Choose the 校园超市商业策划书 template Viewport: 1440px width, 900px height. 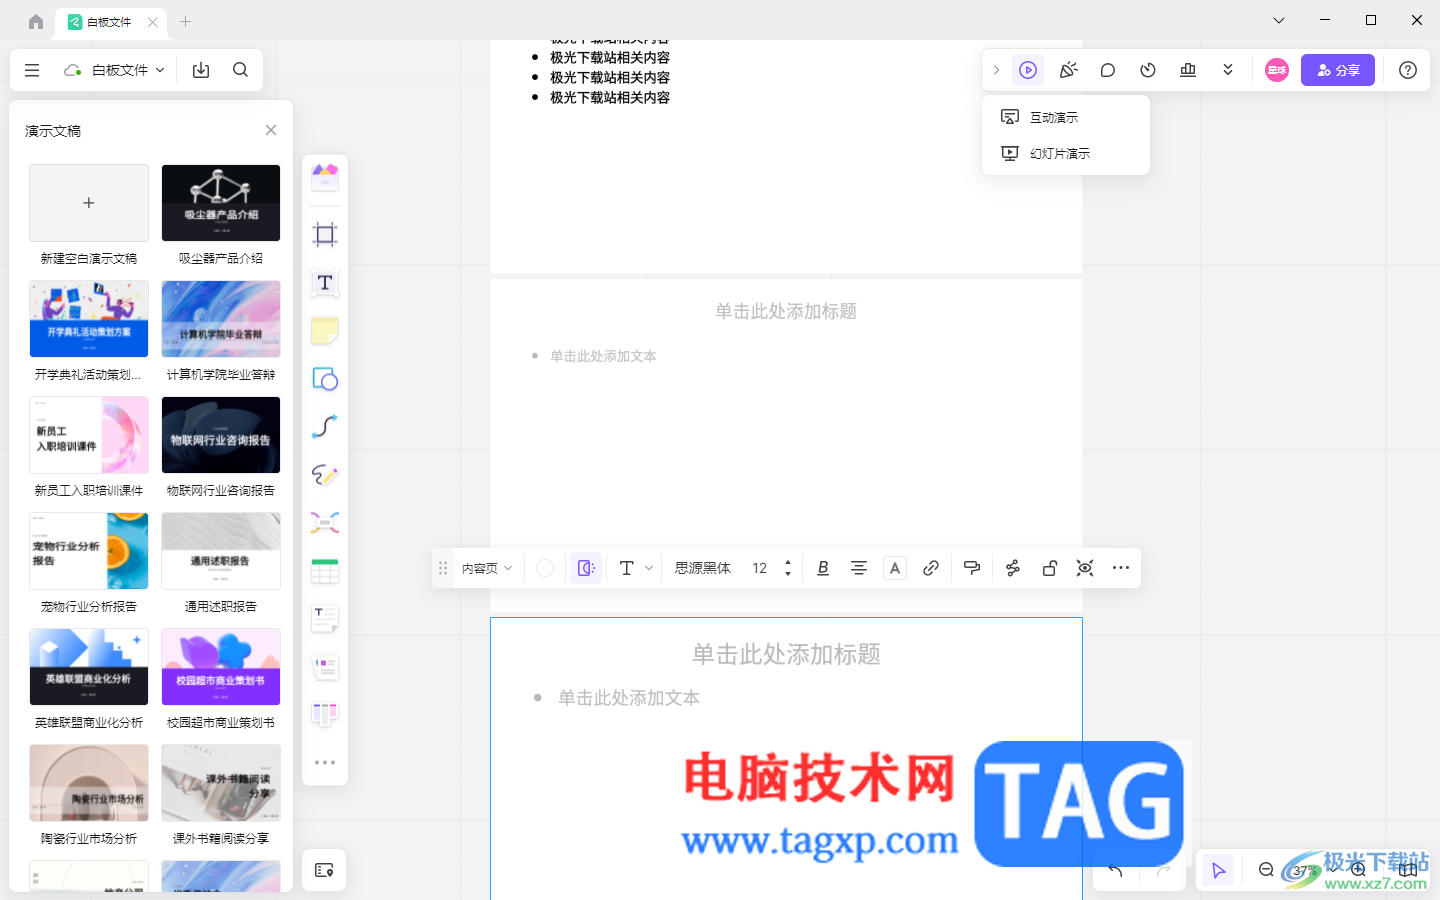click(221, 667)
